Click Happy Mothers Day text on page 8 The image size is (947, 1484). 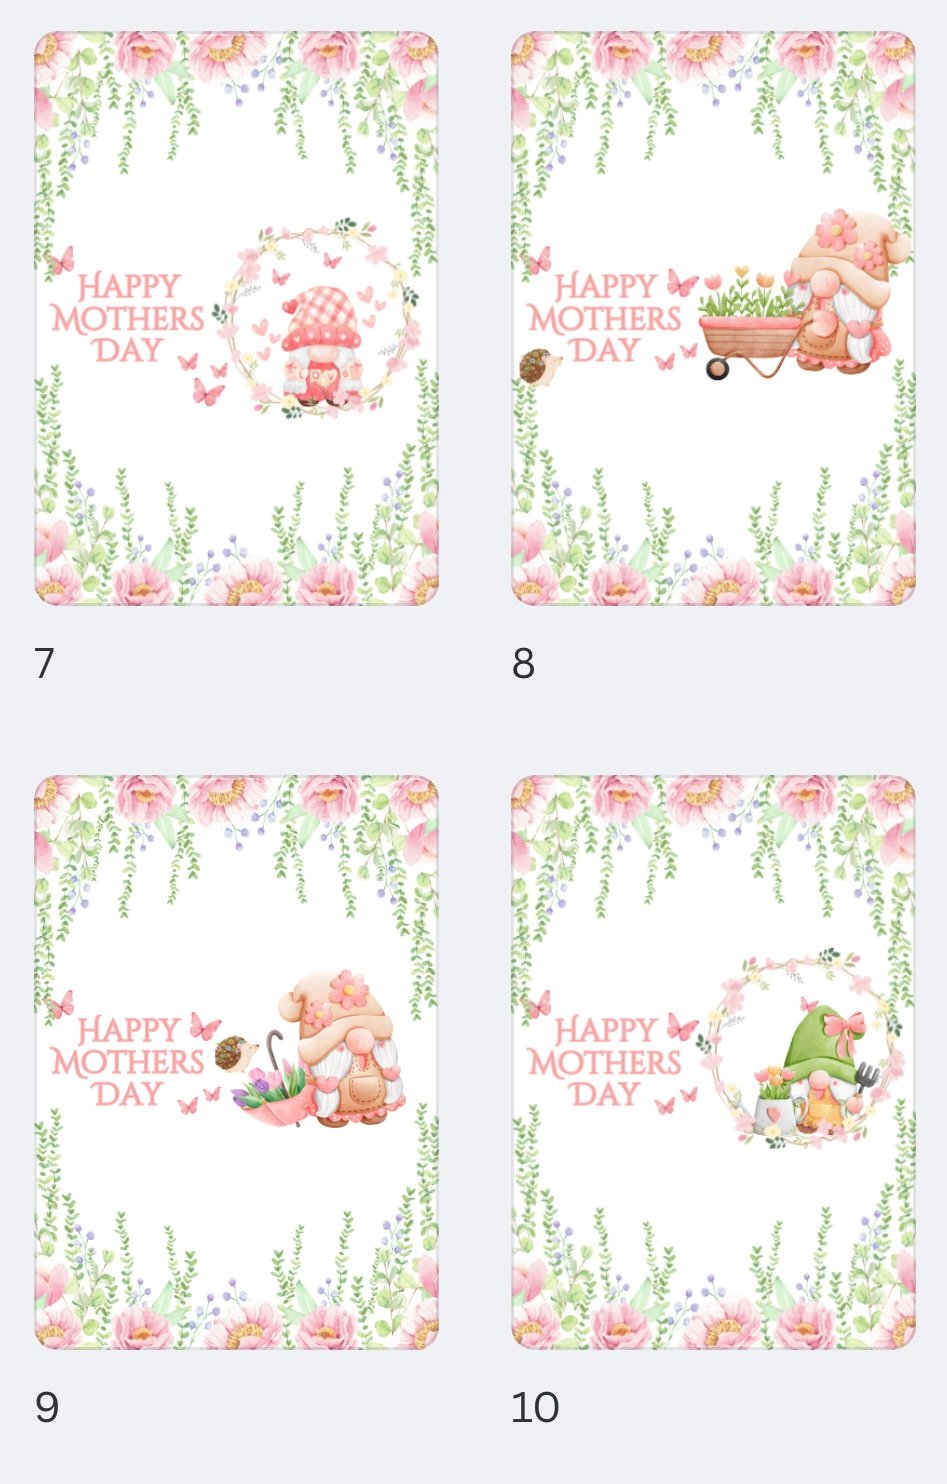tap(604, 318)
